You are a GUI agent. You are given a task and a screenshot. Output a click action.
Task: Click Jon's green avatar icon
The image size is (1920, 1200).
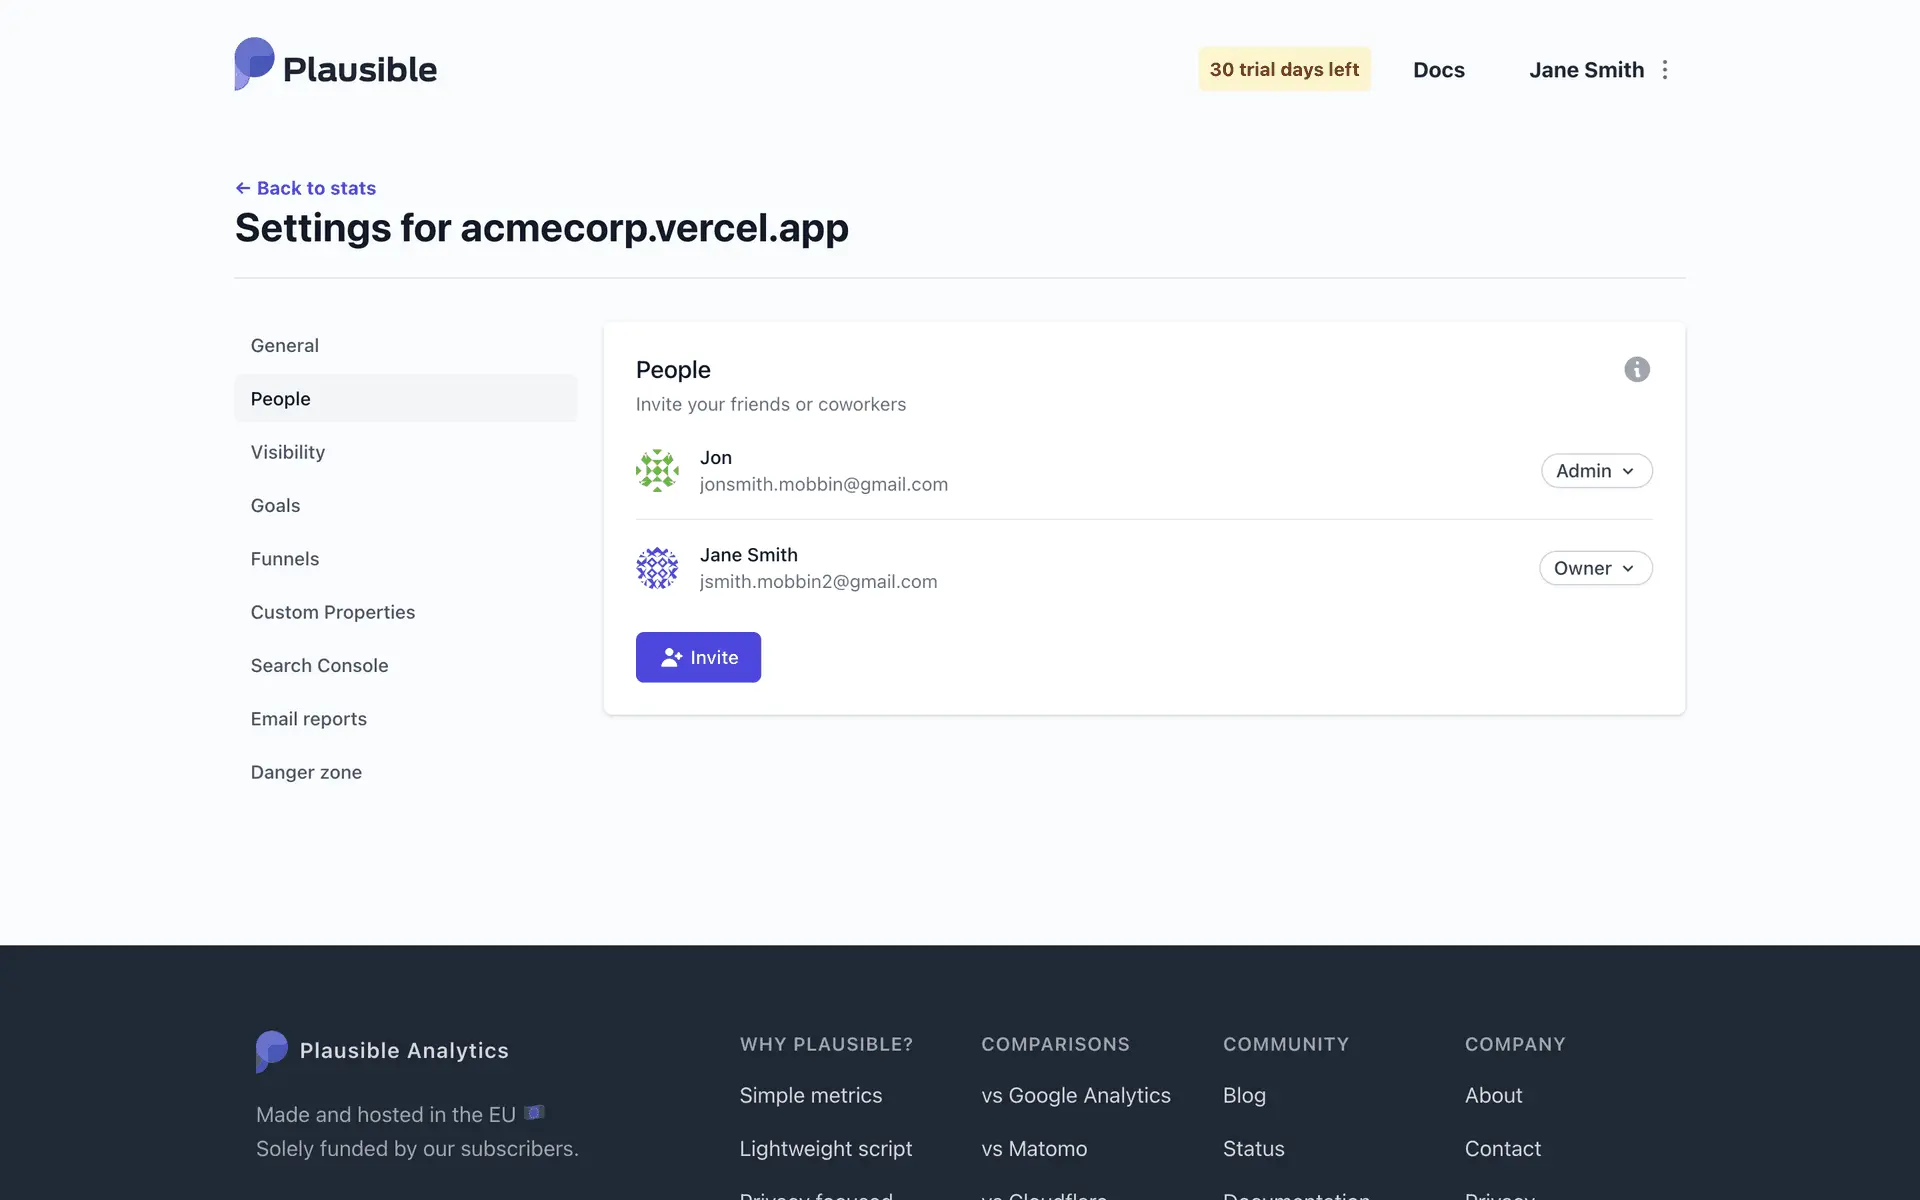(x=657, y=471)
